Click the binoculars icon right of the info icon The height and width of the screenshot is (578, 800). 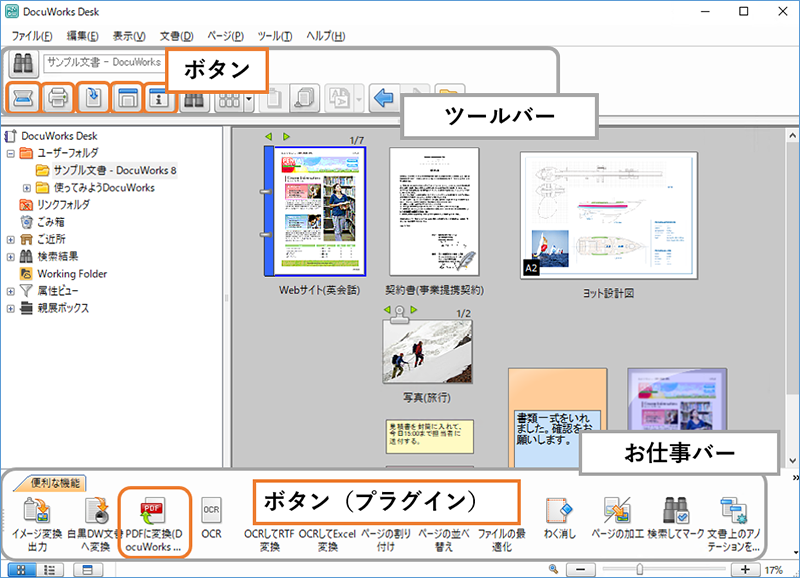pos(194,99)
